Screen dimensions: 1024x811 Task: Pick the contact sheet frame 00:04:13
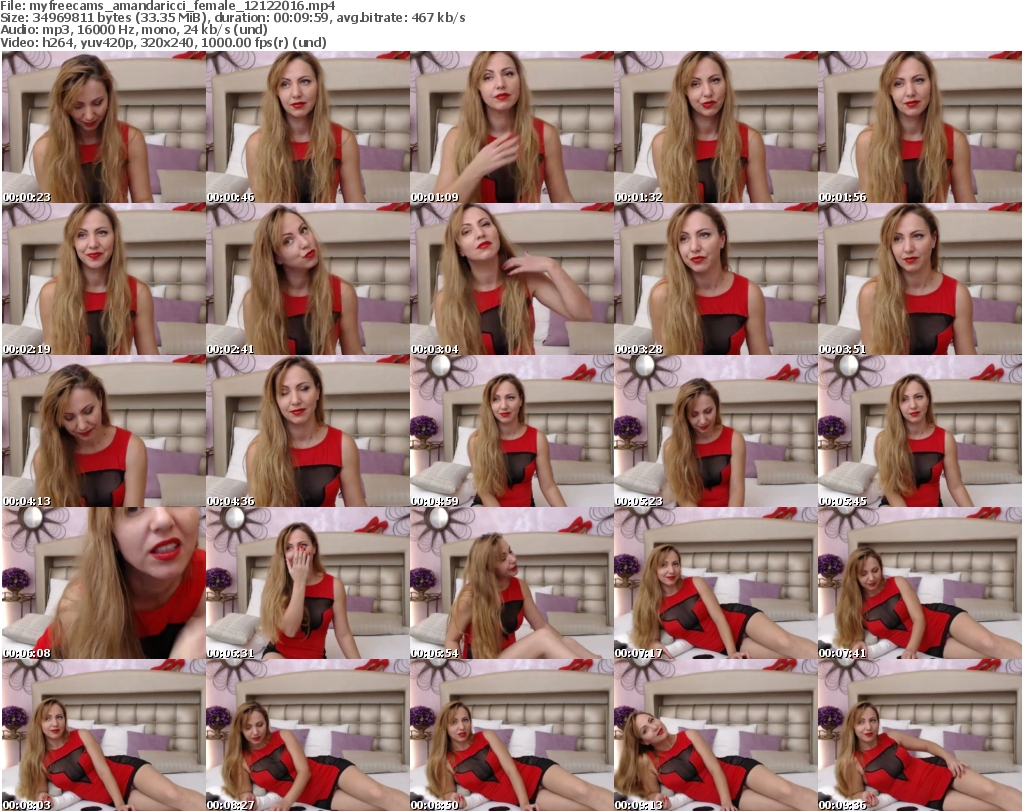(x=104, y=431)
